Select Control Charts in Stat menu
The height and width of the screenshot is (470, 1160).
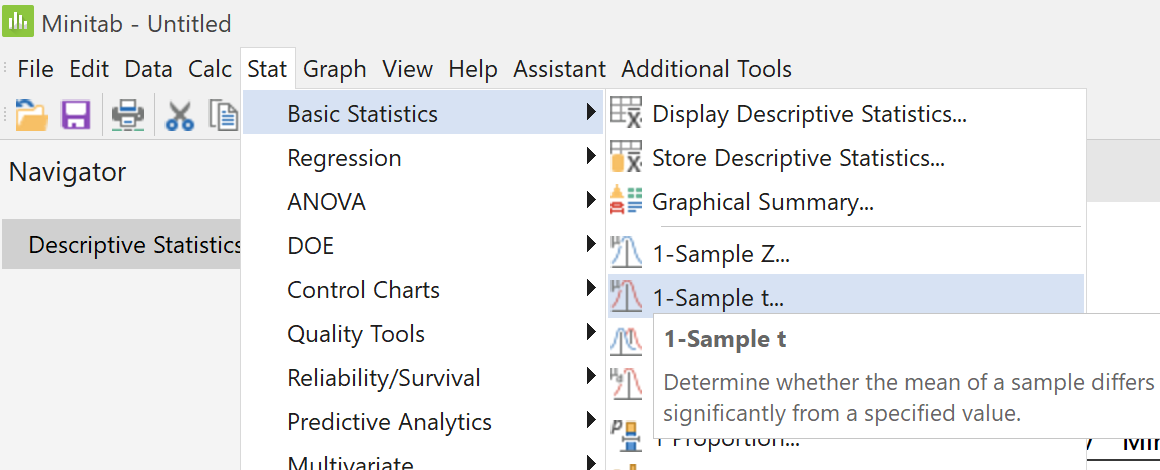(x=423, y=289)
